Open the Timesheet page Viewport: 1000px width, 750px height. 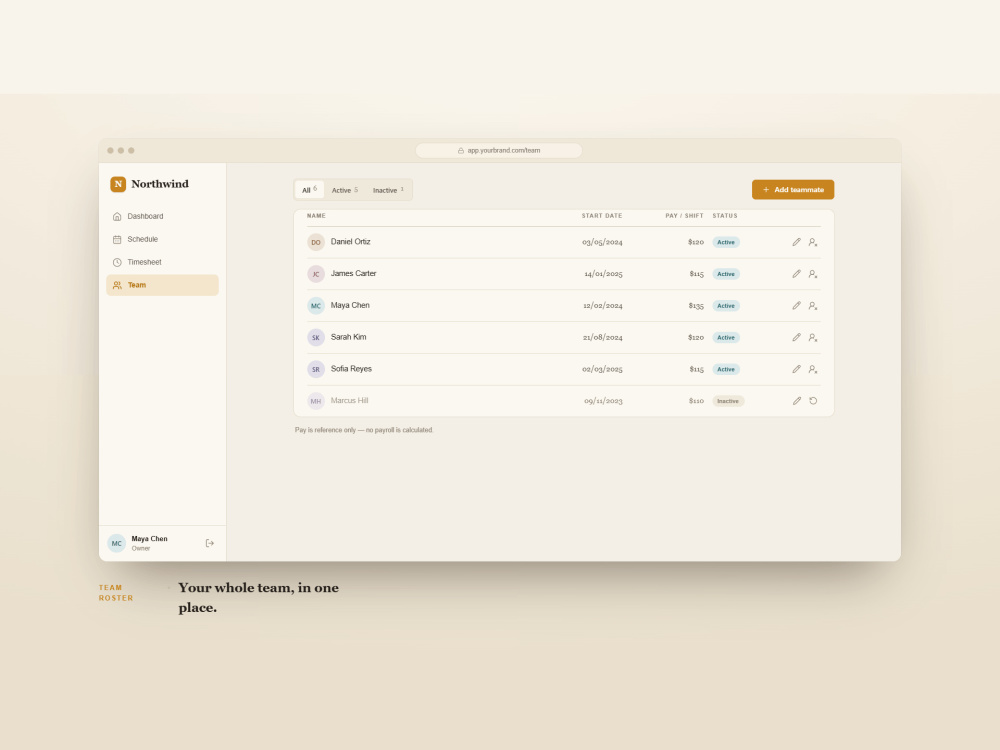[162, 262]
